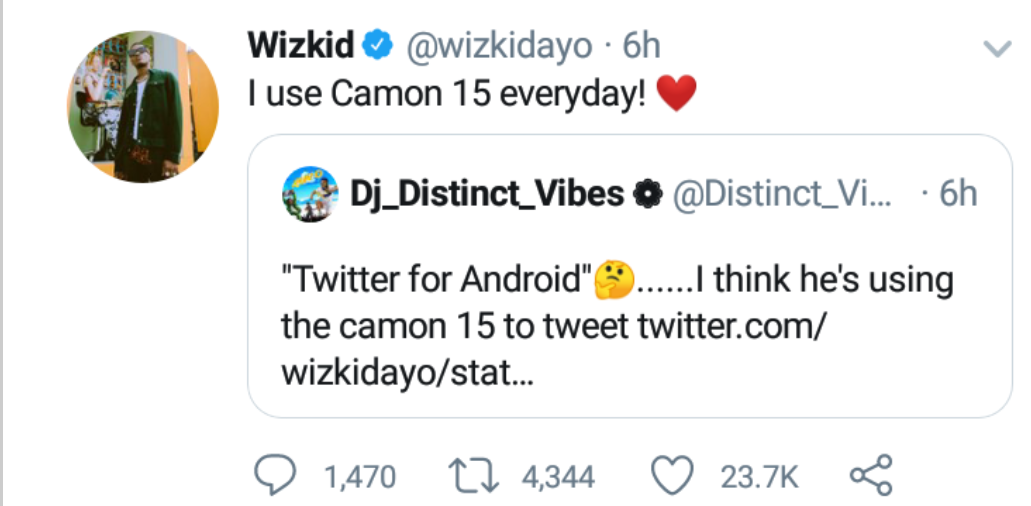Click the 4,344 retweets count
The width and height of the screenshot is (1031, 506).
(x=559, y=477)
